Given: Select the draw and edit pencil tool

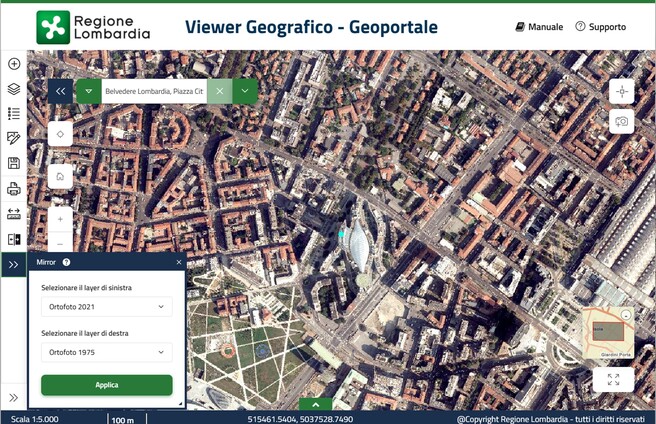Looking at the screenshot, I should point(14,138).
